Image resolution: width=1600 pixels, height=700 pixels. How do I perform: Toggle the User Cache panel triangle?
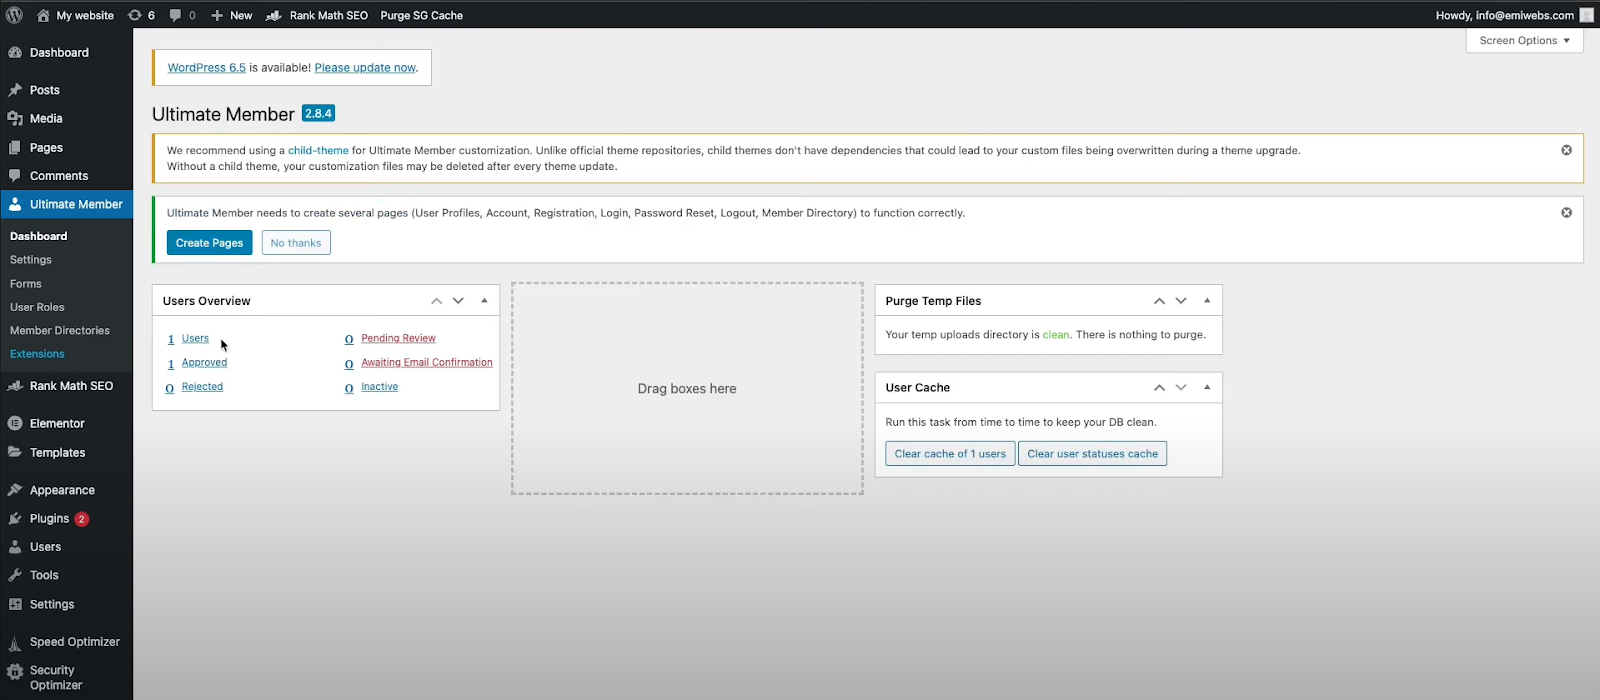click(x=1207, y=387)
